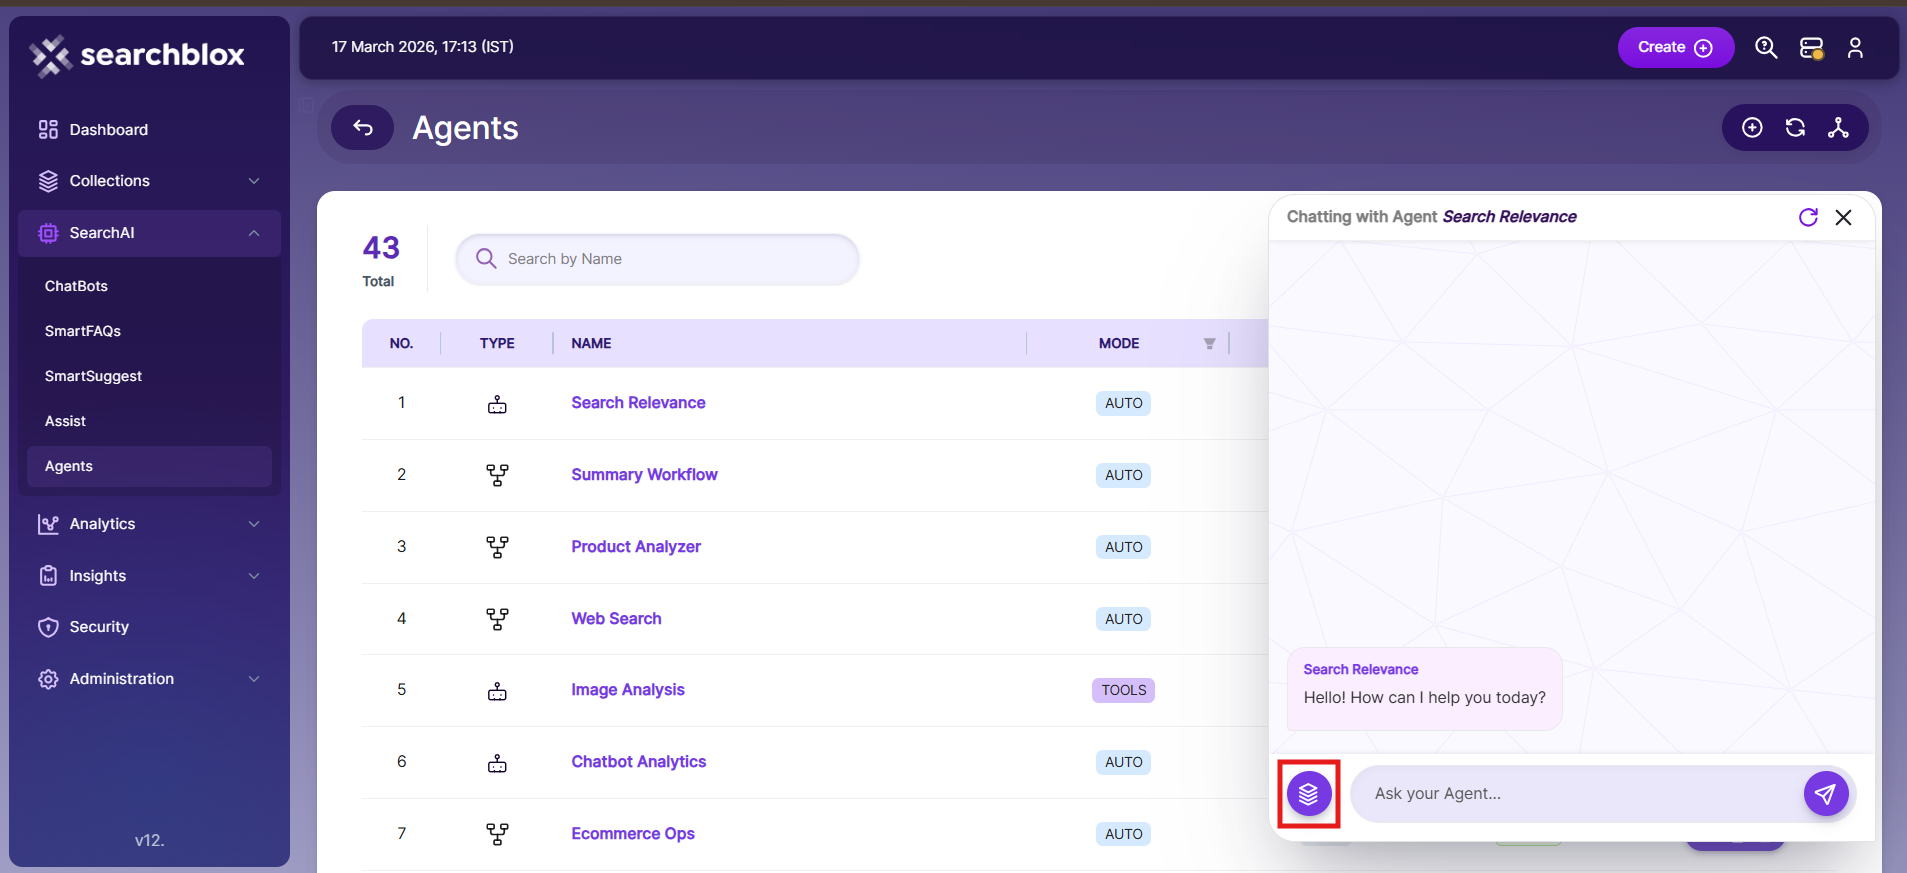
Task: Expand the Analytics menu chevron
Action: pyautogui.click(x=254, y=524)
